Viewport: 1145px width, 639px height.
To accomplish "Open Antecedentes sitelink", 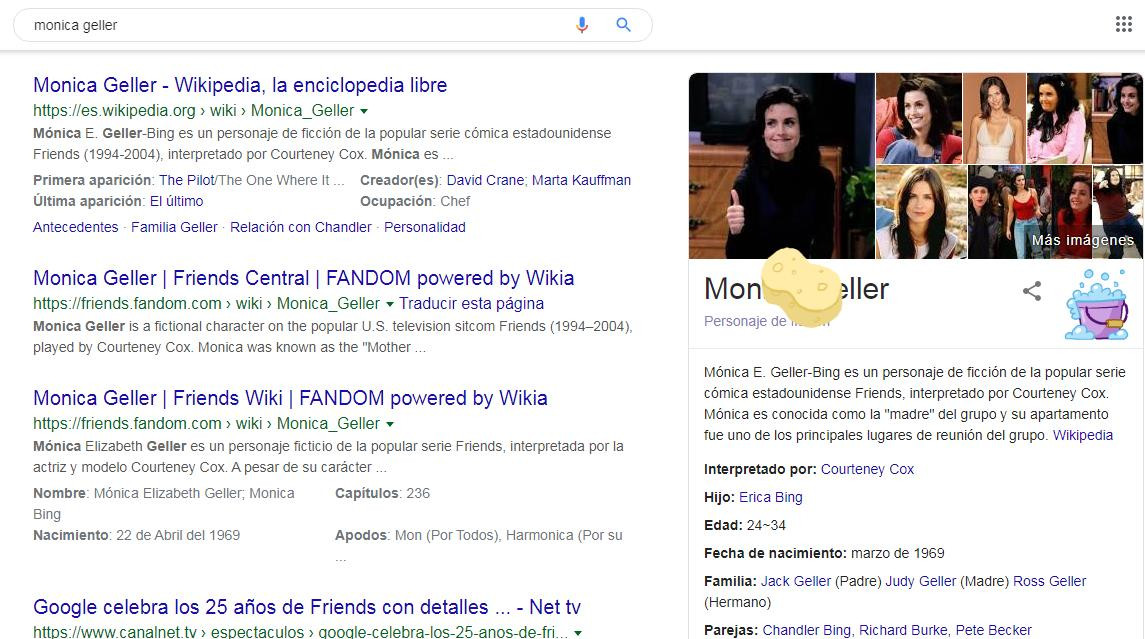I will tap(75, 227).
